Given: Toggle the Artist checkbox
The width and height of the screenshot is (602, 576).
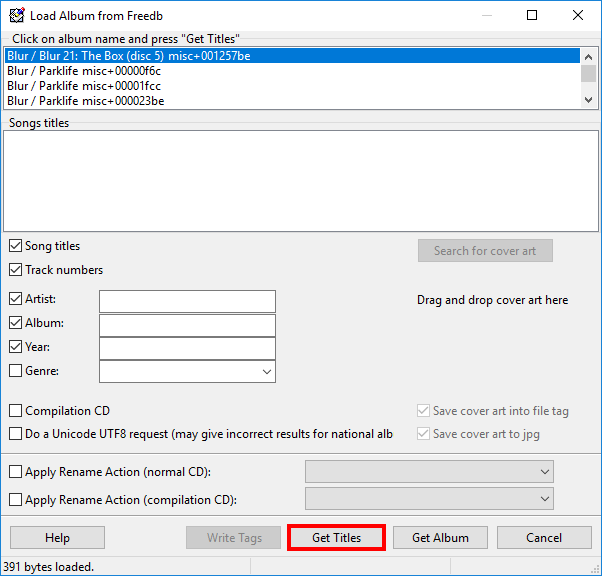Looking at the screenshot, I should (15, 298).
